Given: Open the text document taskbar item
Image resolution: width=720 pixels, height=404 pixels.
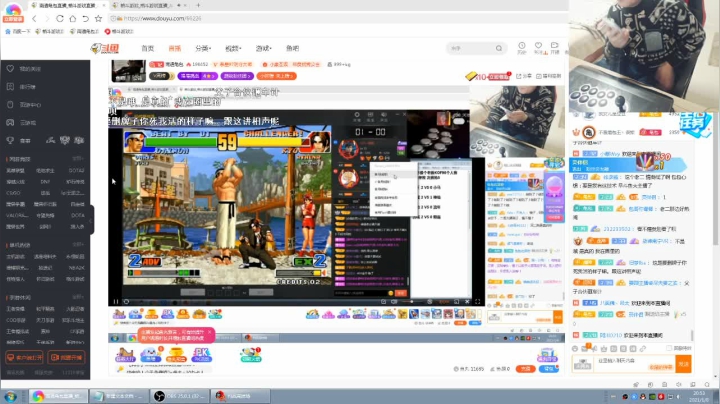Looking at the screenshot, I should [118, 396].
